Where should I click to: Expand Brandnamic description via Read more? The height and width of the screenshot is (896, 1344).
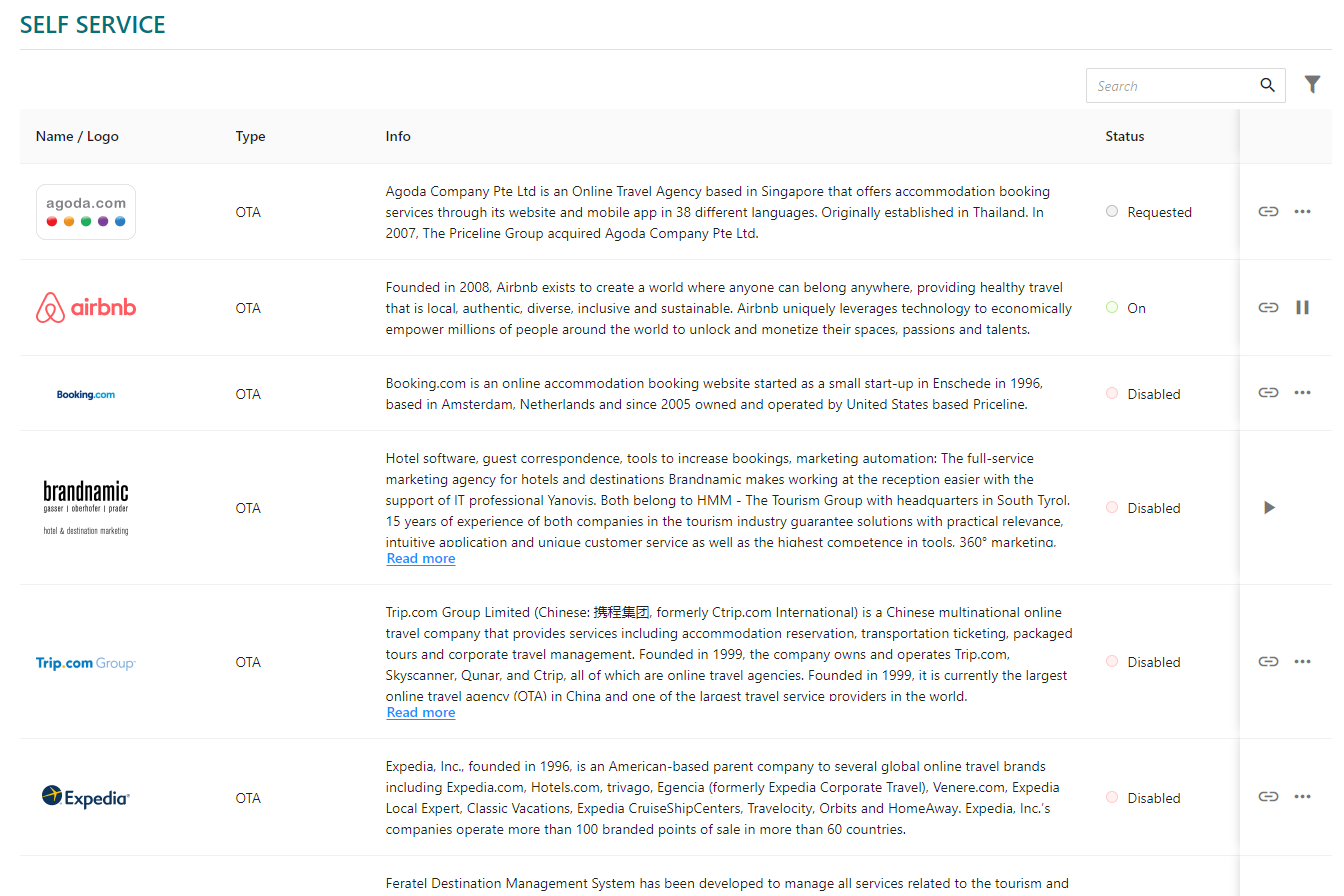click(421, 559)
